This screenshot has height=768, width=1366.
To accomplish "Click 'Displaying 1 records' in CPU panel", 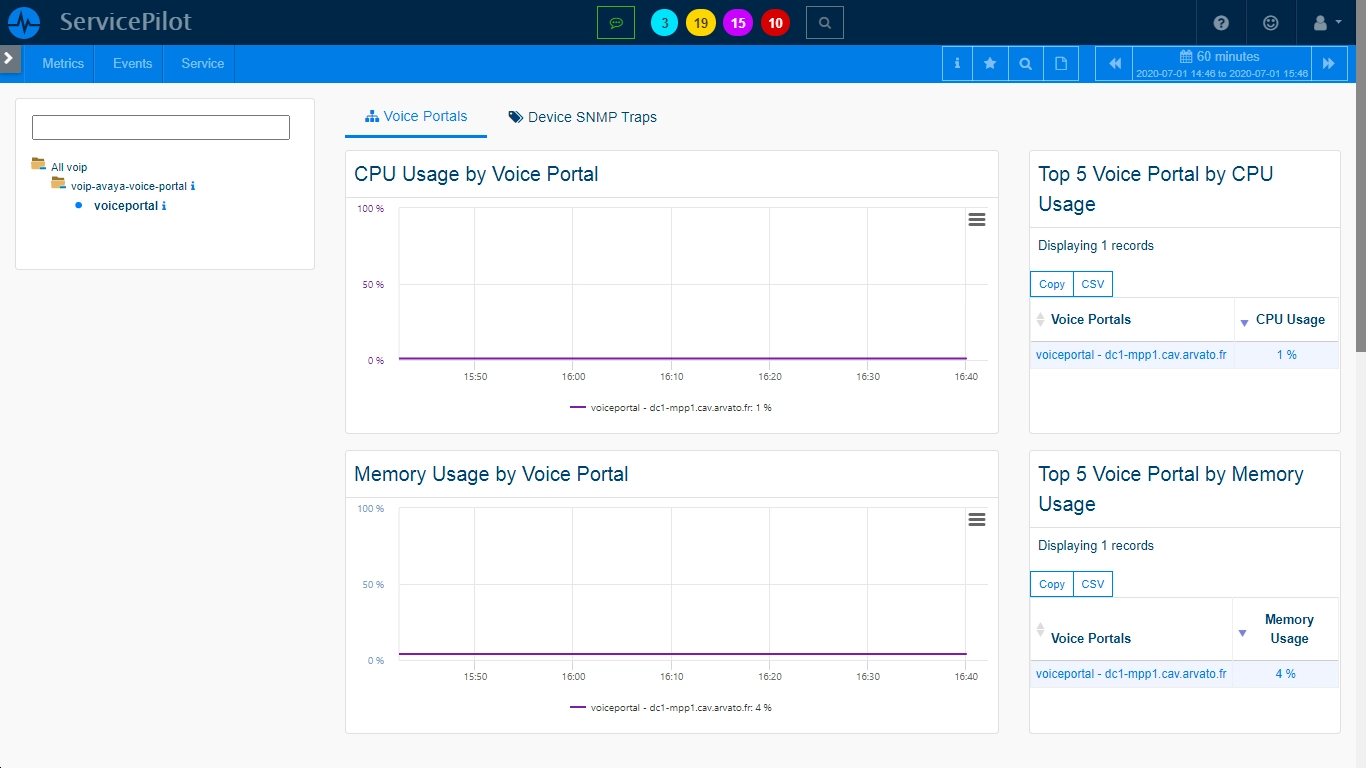I will click(1096, 246).
